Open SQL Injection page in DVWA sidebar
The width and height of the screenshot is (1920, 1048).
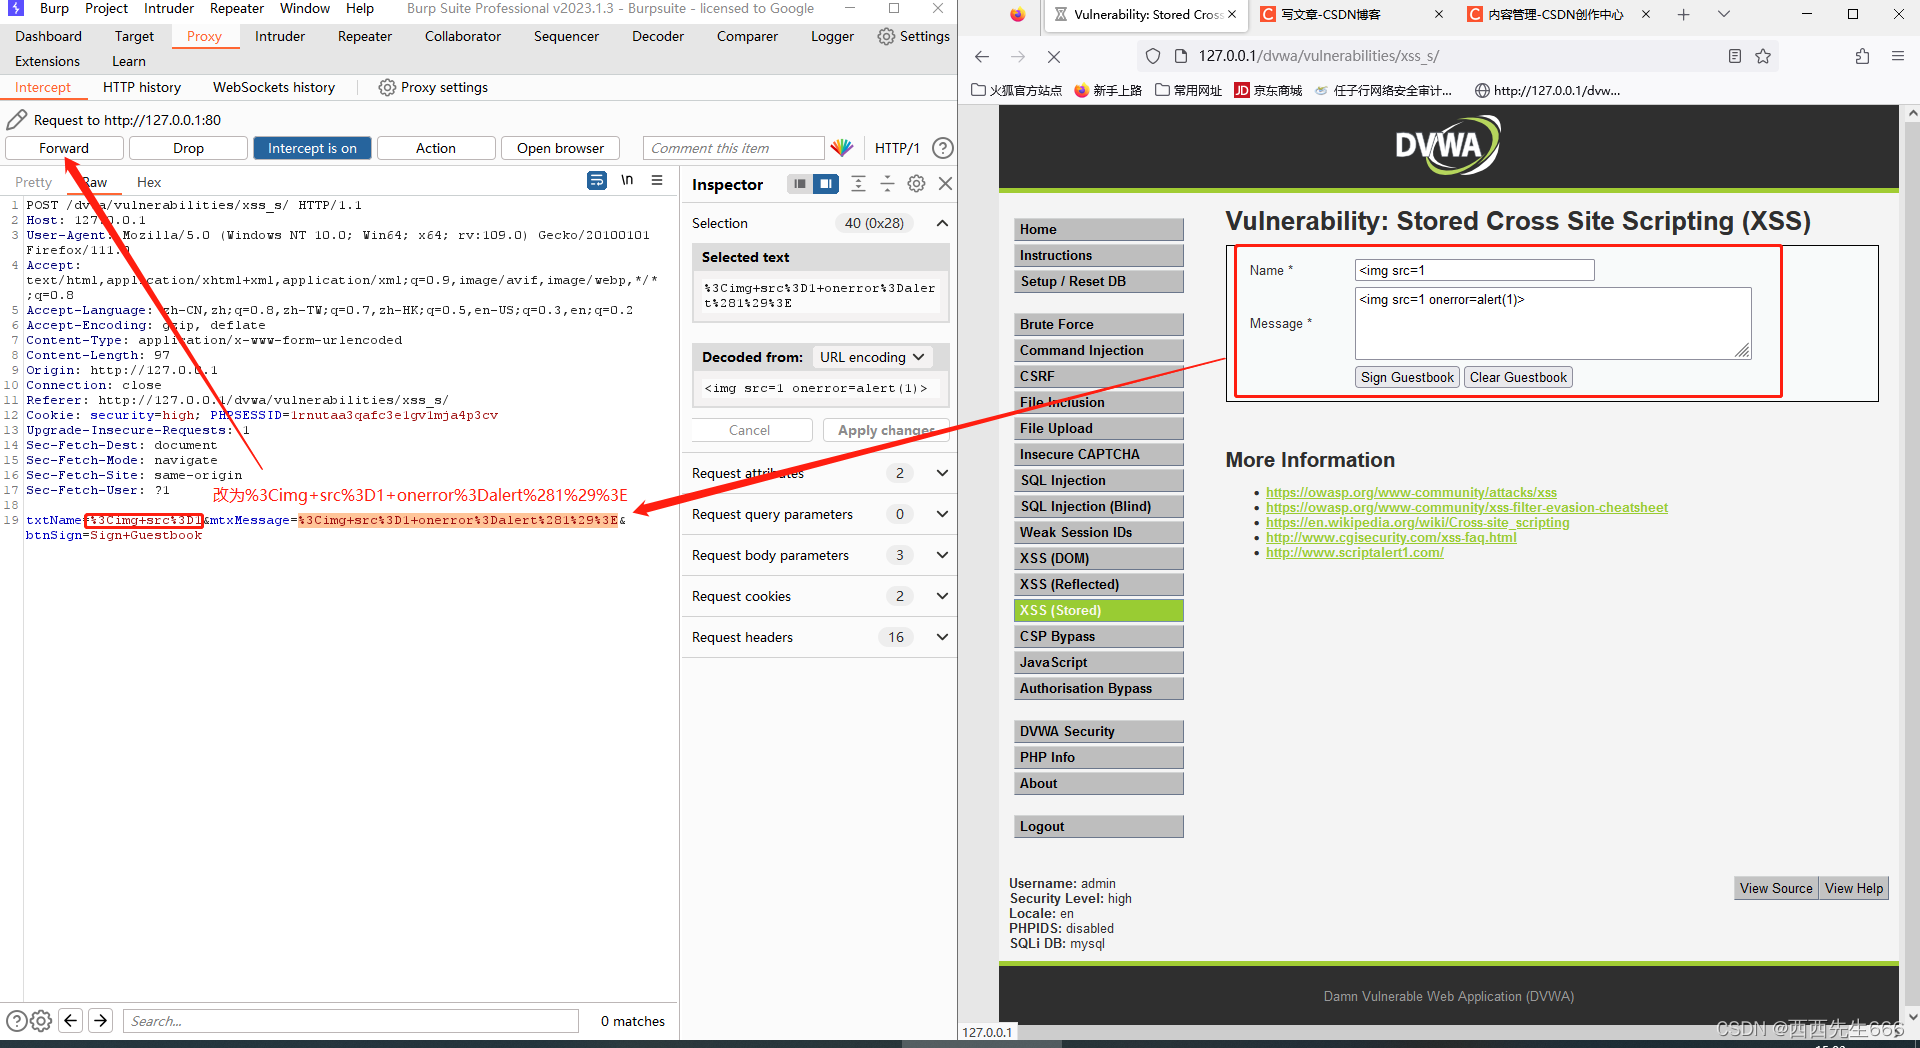[x=1099, y=480]
